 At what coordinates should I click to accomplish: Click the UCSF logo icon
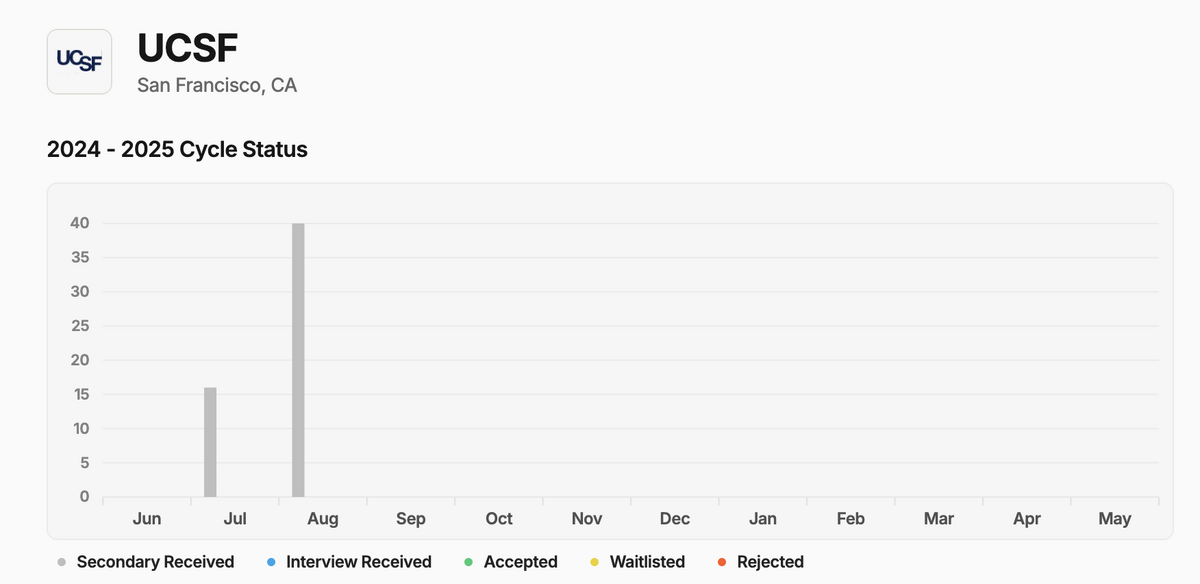(x=79, y=61)
